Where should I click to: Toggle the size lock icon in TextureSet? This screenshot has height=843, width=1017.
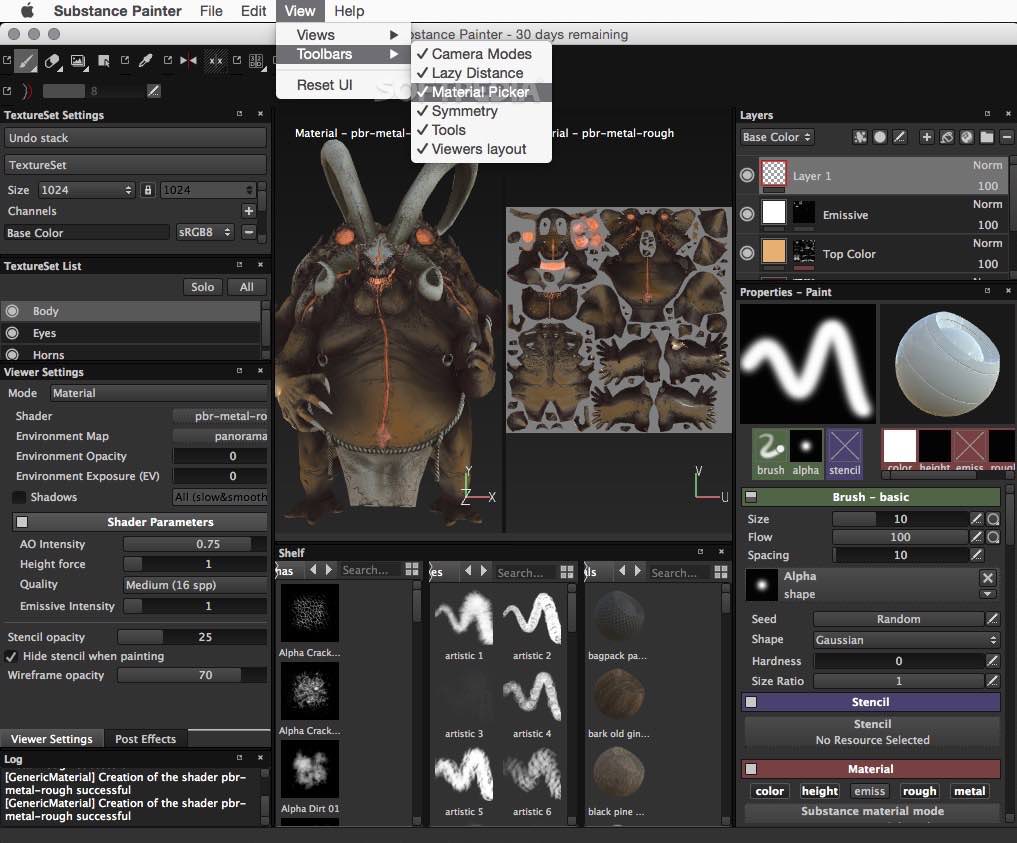[x=148, y=190]
